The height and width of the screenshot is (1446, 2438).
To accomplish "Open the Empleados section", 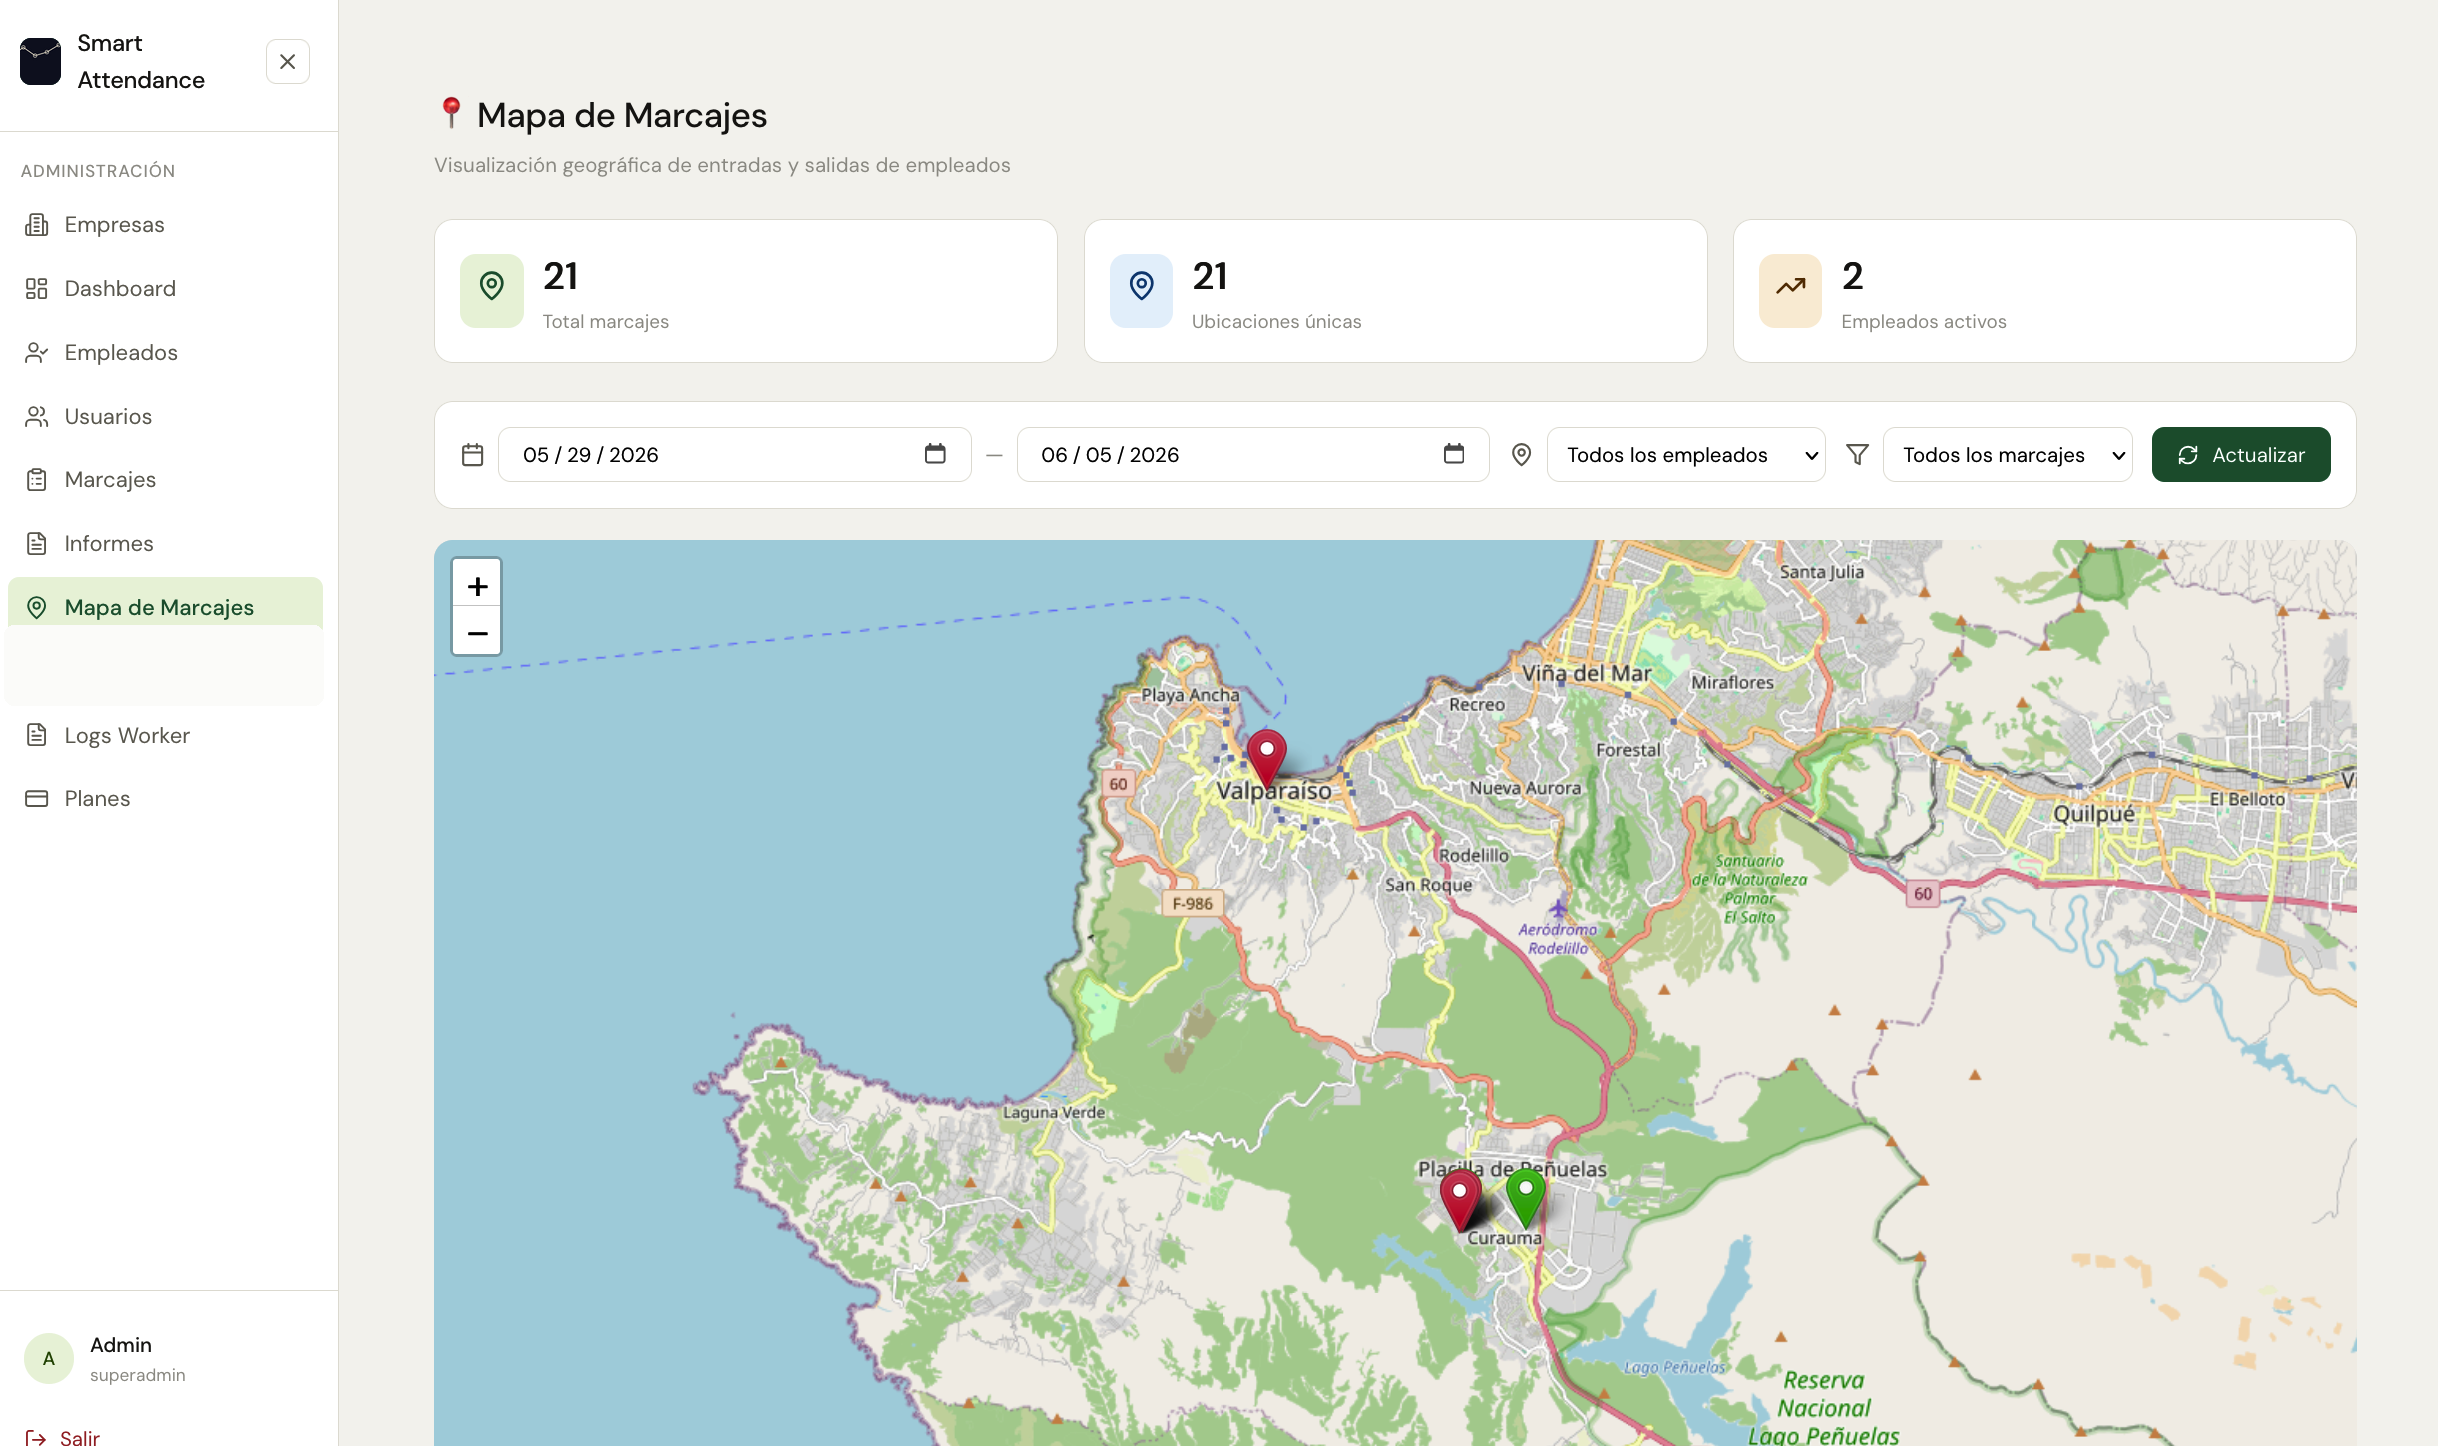I will (x=165, y=353).
